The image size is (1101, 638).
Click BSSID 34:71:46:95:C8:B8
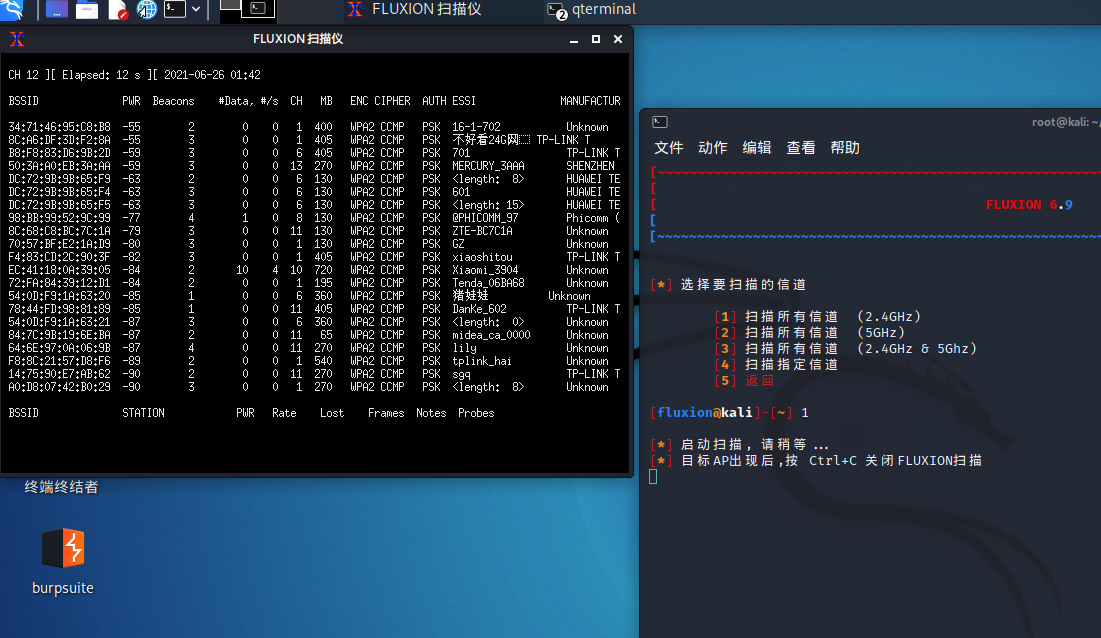coord(60,127)
